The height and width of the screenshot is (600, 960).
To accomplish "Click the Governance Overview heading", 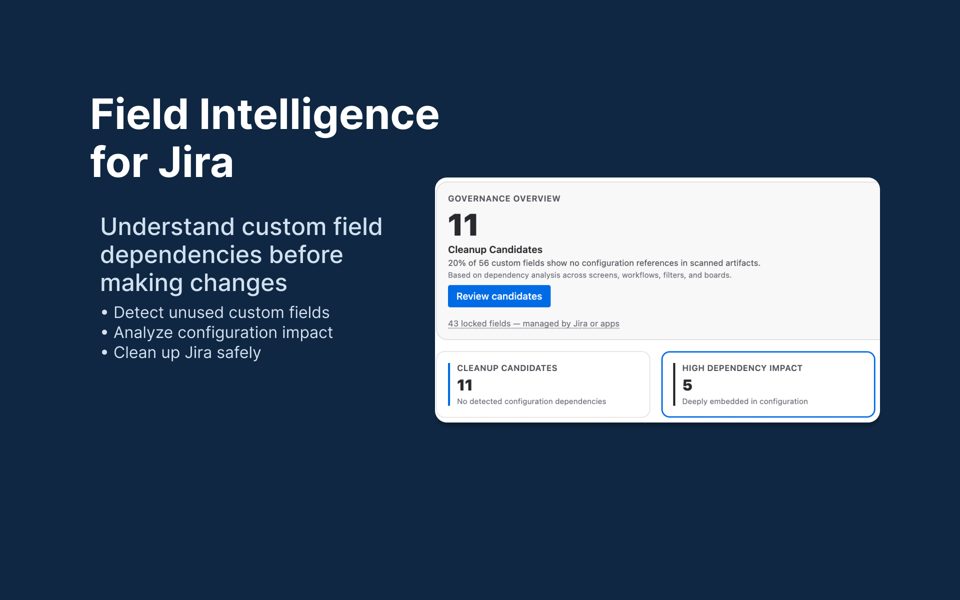I will [x=504, y=199].
